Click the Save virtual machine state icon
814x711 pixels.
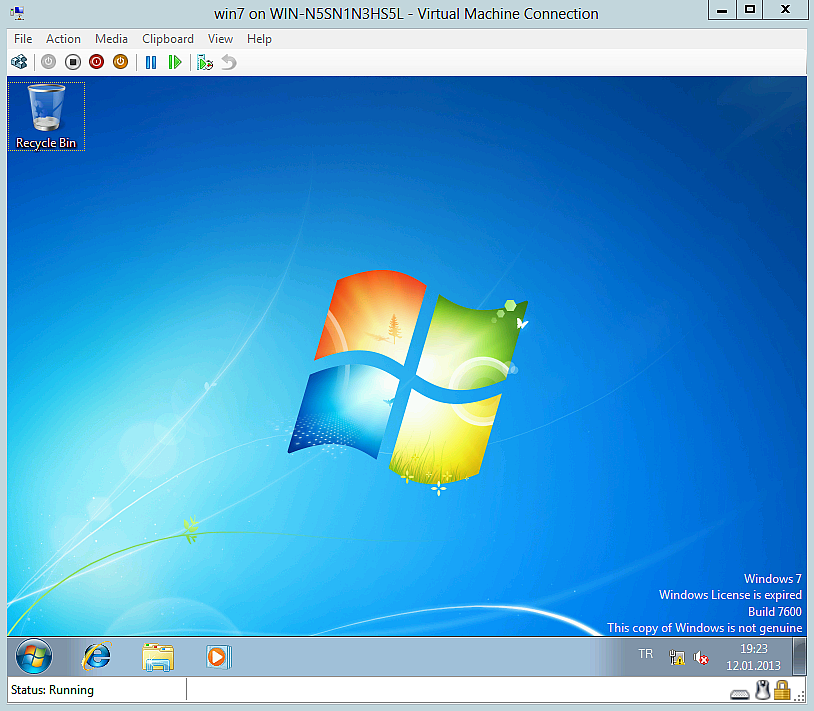[x=120, y=61]
